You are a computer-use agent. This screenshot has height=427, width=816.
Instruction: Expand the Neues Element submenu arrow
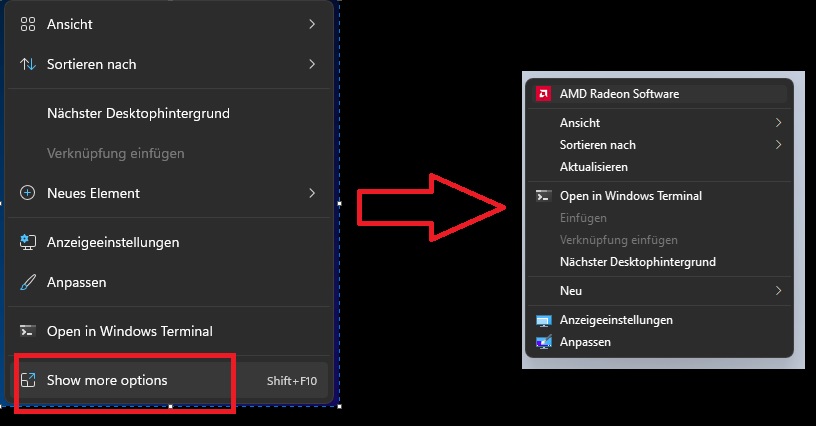[312, 193]
